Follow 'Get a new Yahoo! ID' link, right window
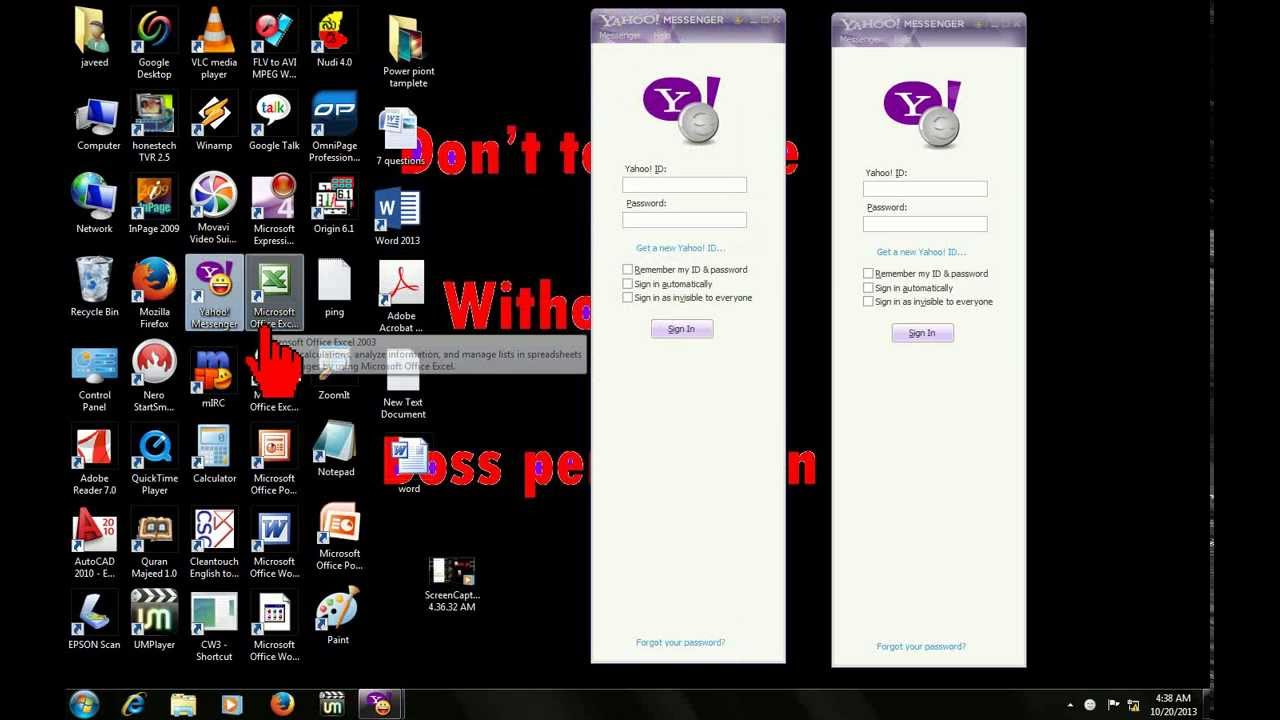 [x=921, y=252]
